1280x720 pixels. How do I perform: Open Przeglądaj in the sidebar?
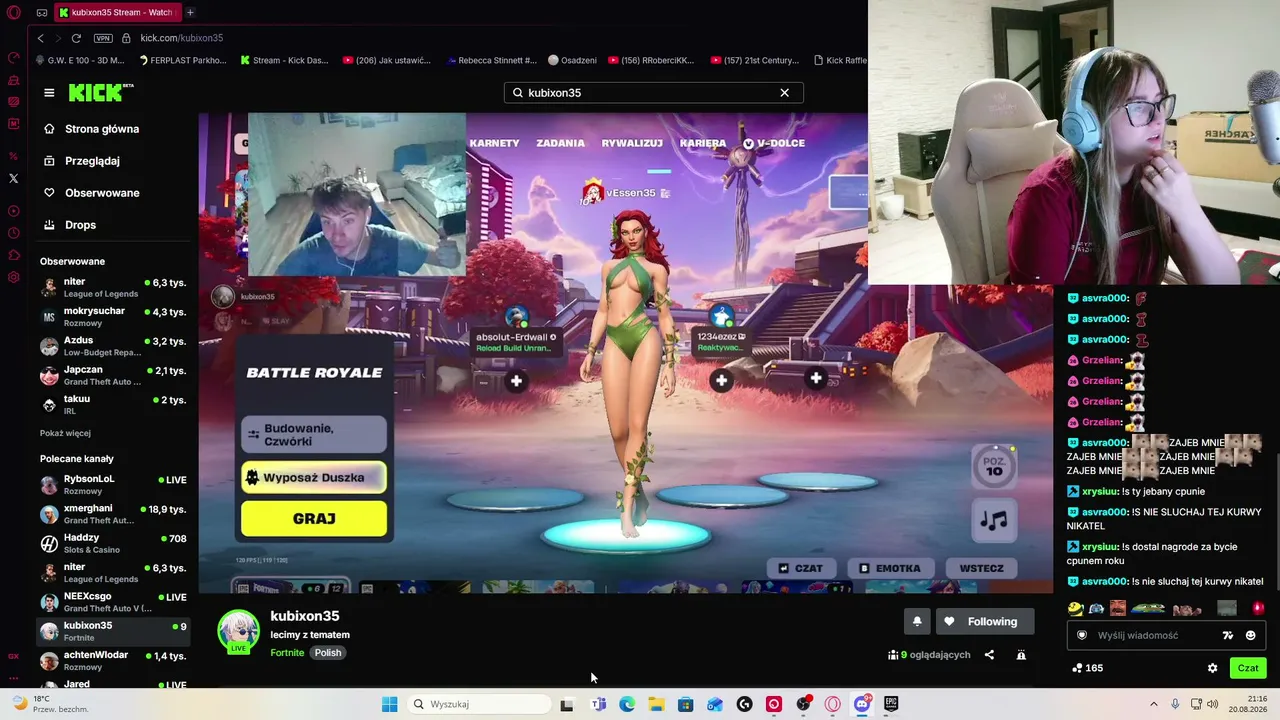[x=91, y=161]
